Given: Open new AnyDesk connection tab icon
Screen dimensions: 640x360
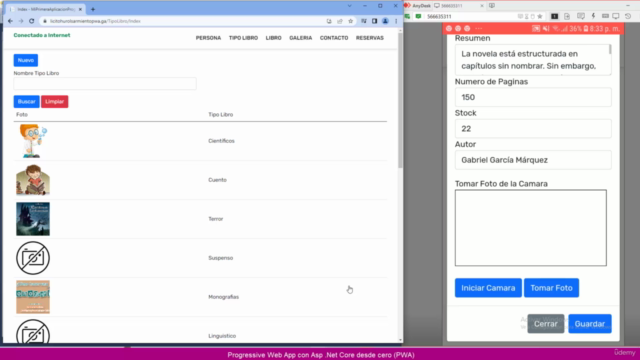Looking at the screenshot, I should click(492, 6).
